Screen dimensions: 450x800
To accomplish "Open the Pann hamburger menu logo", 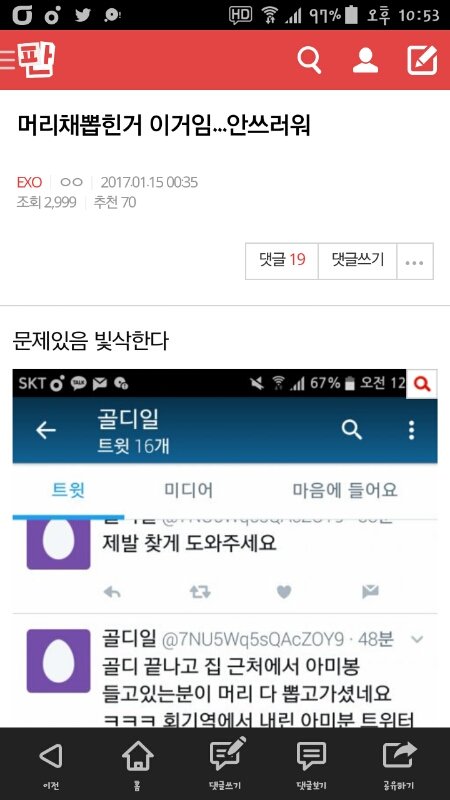I will [28, 59].
